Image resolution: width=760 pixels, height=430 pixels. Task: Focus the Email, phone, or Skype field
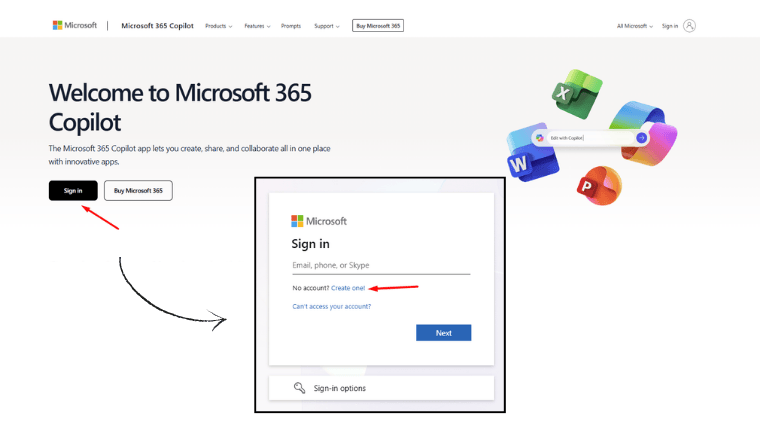(x=381, y=266)
